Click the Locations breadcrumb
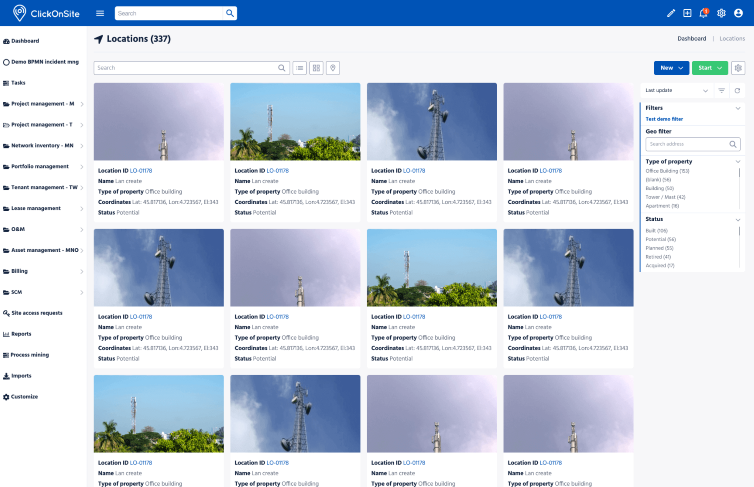The image size is (754, 487). coord(732,38)
